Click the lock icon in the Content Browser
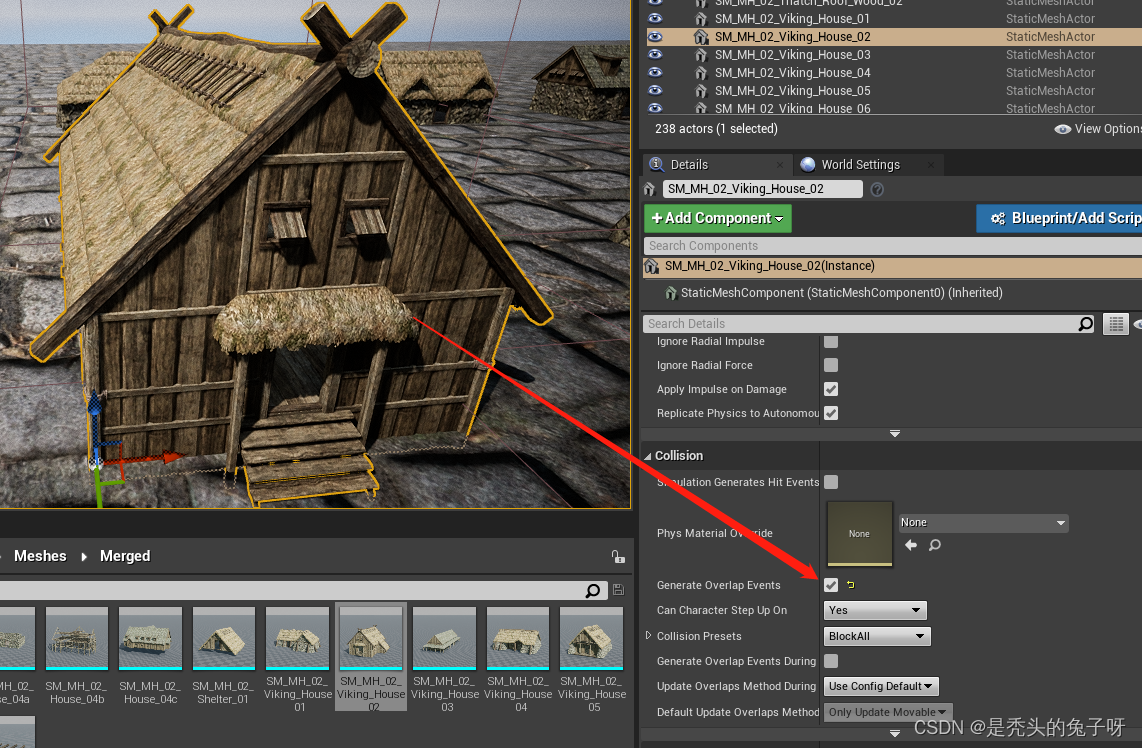Image resolution: width=1142 pixels, height=748 pixels. click(x=618, y=556)
